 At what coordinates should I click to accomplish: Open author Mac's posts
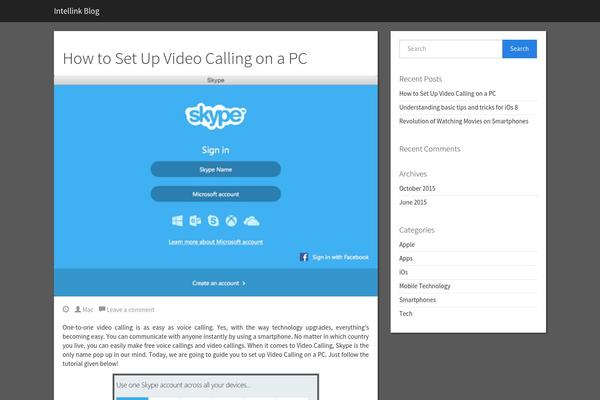(88, 310)
